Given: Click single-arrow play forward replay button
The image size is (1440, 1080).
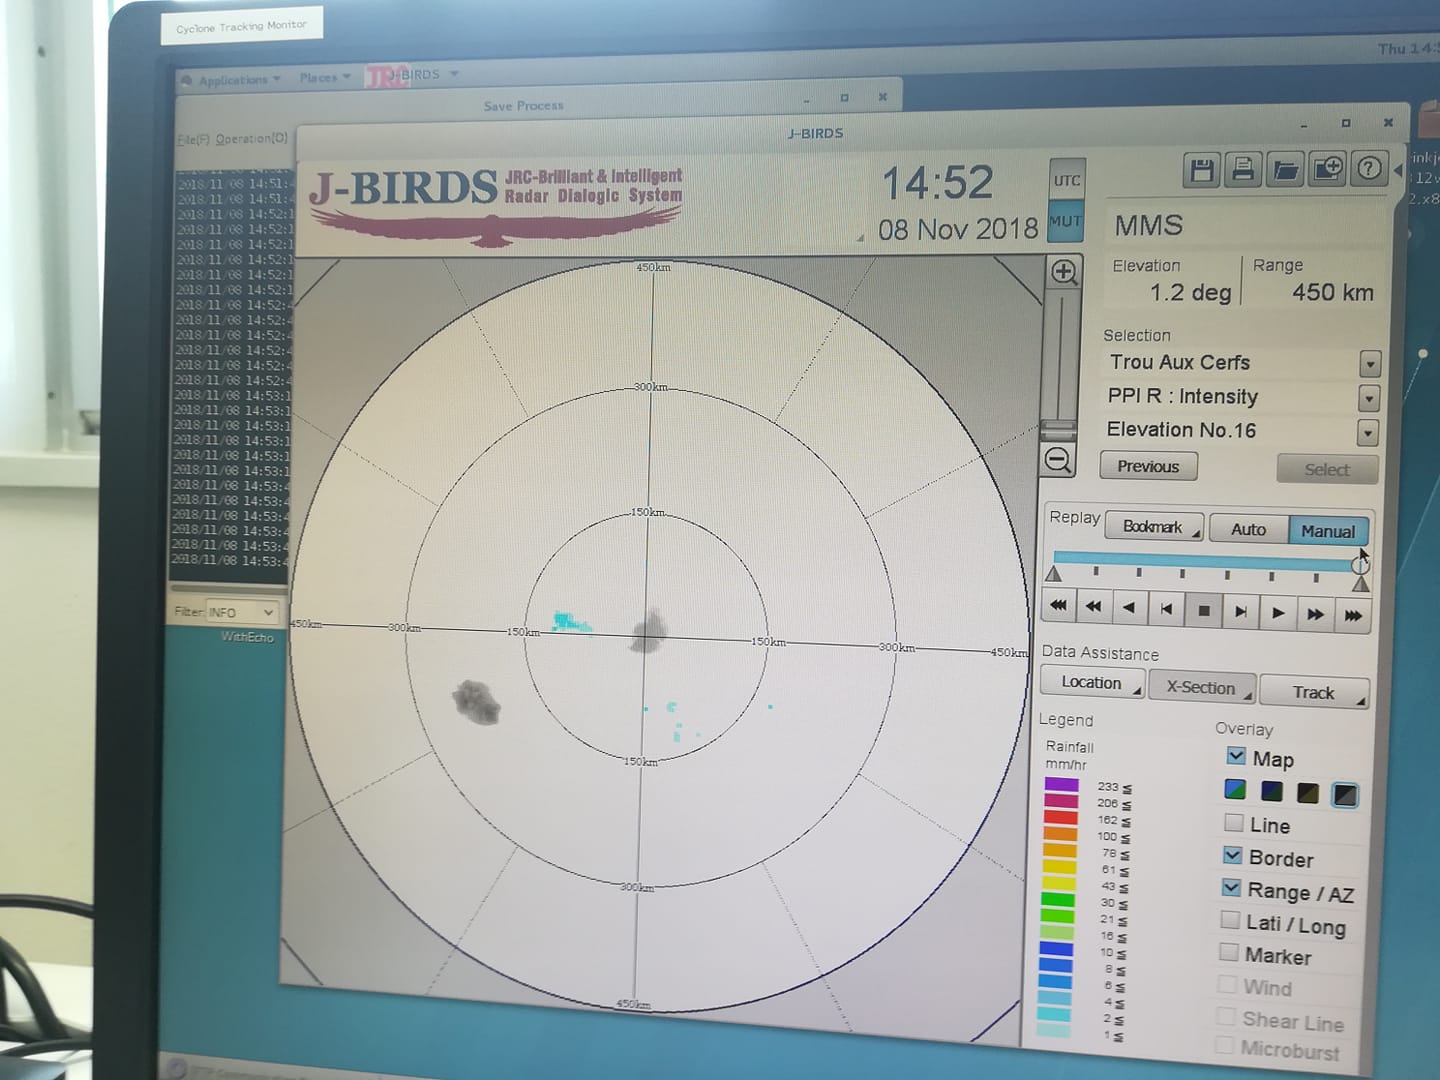Looking at the screenshot, I should coord(1278,613).
